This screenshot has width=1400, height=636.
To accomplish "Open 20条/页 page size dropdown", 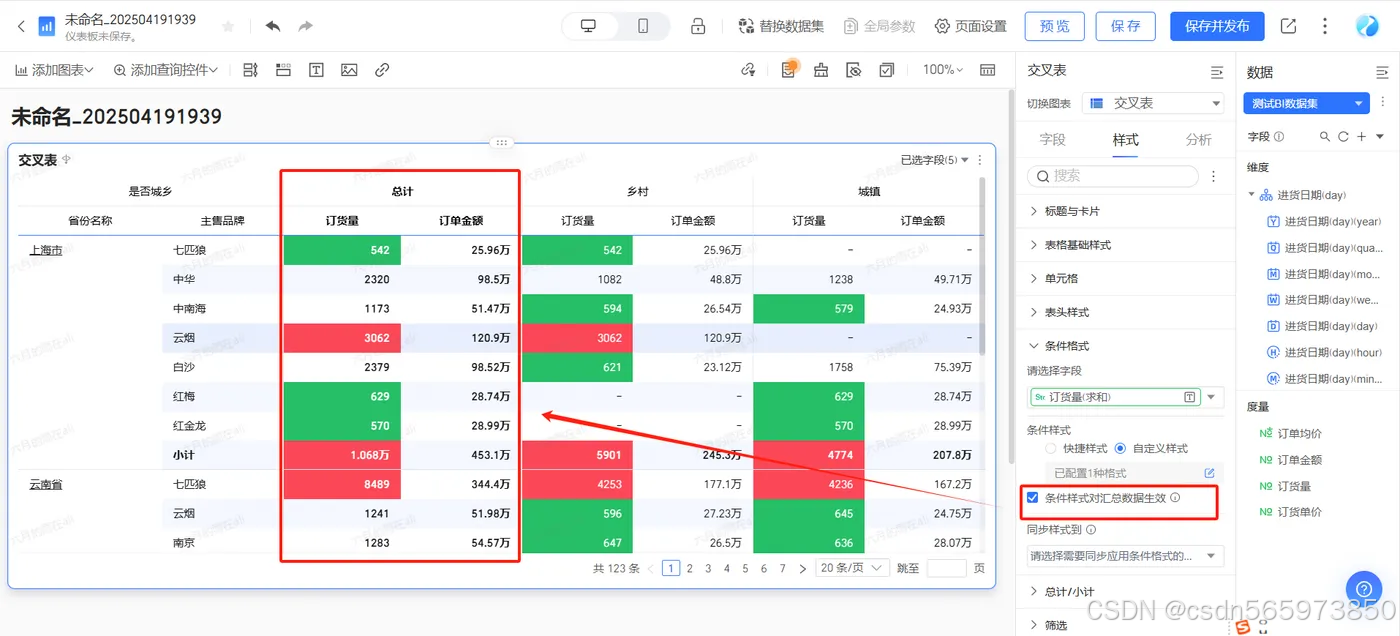I will click(852, 568).
